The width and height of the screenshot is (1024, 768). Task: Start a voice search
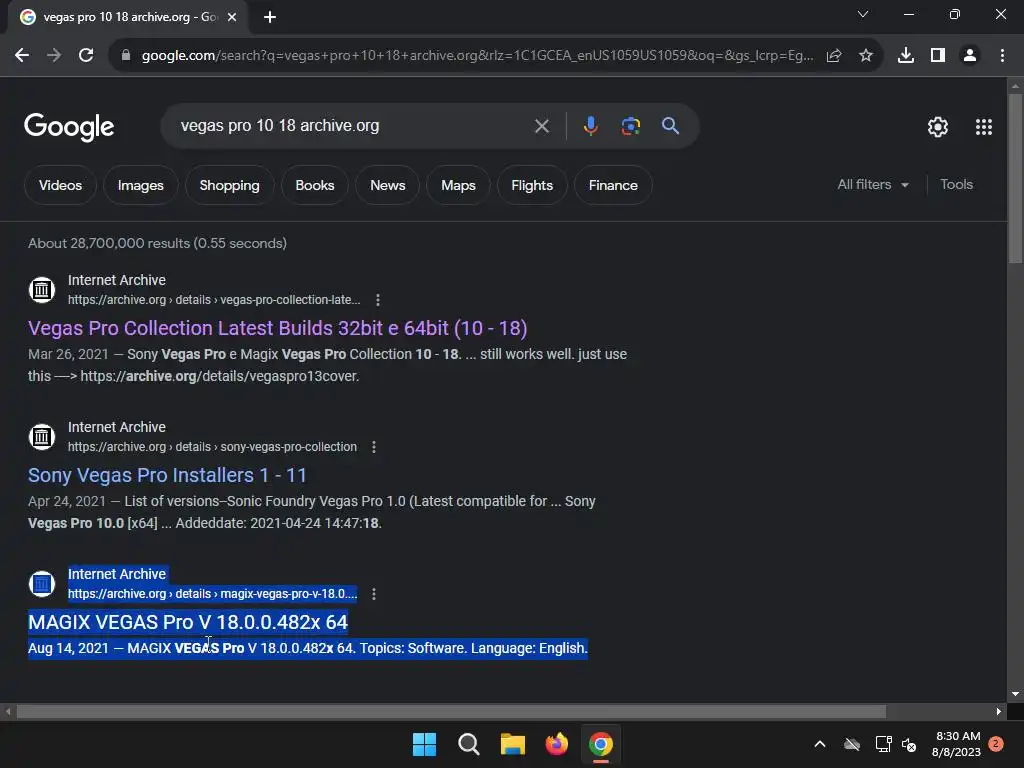(x=590, y=125)
